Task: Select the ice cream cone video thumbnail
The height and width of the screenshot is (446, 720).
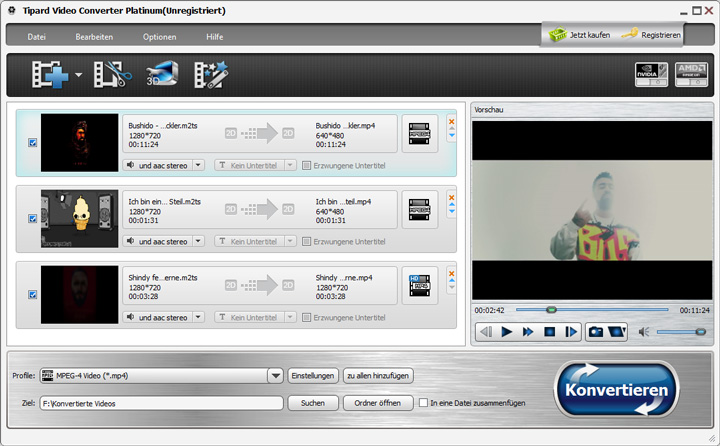Action: [79, 219]
